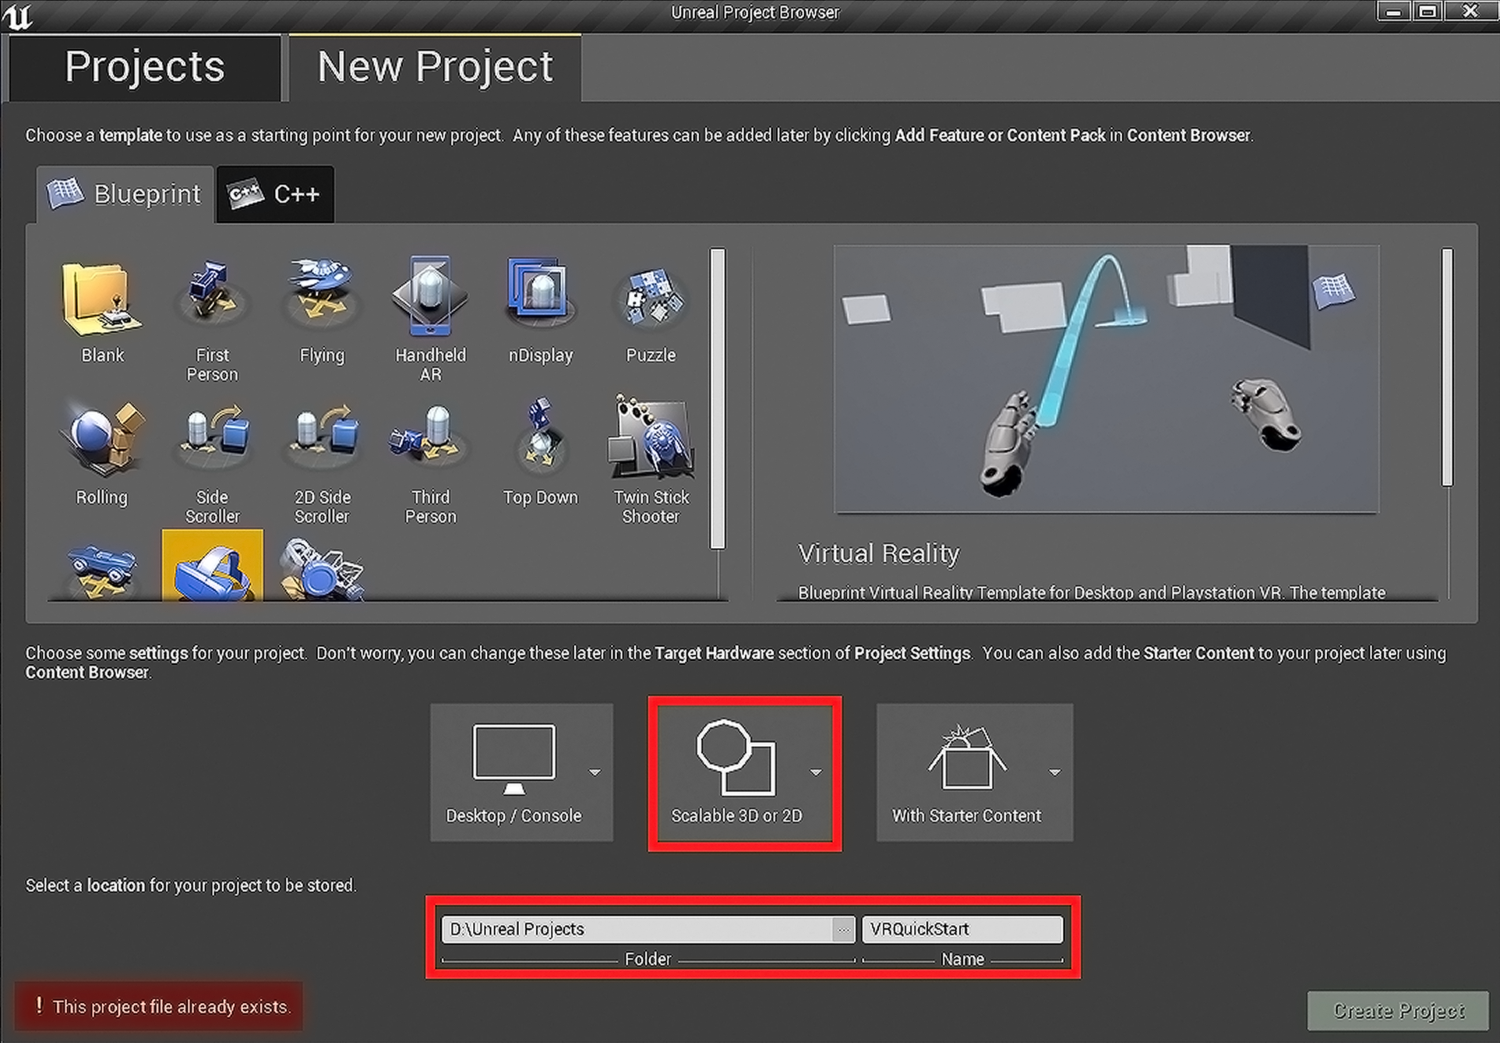Switch to the Projects tab
This screenshot has height=1043, width=1500.
144,68
